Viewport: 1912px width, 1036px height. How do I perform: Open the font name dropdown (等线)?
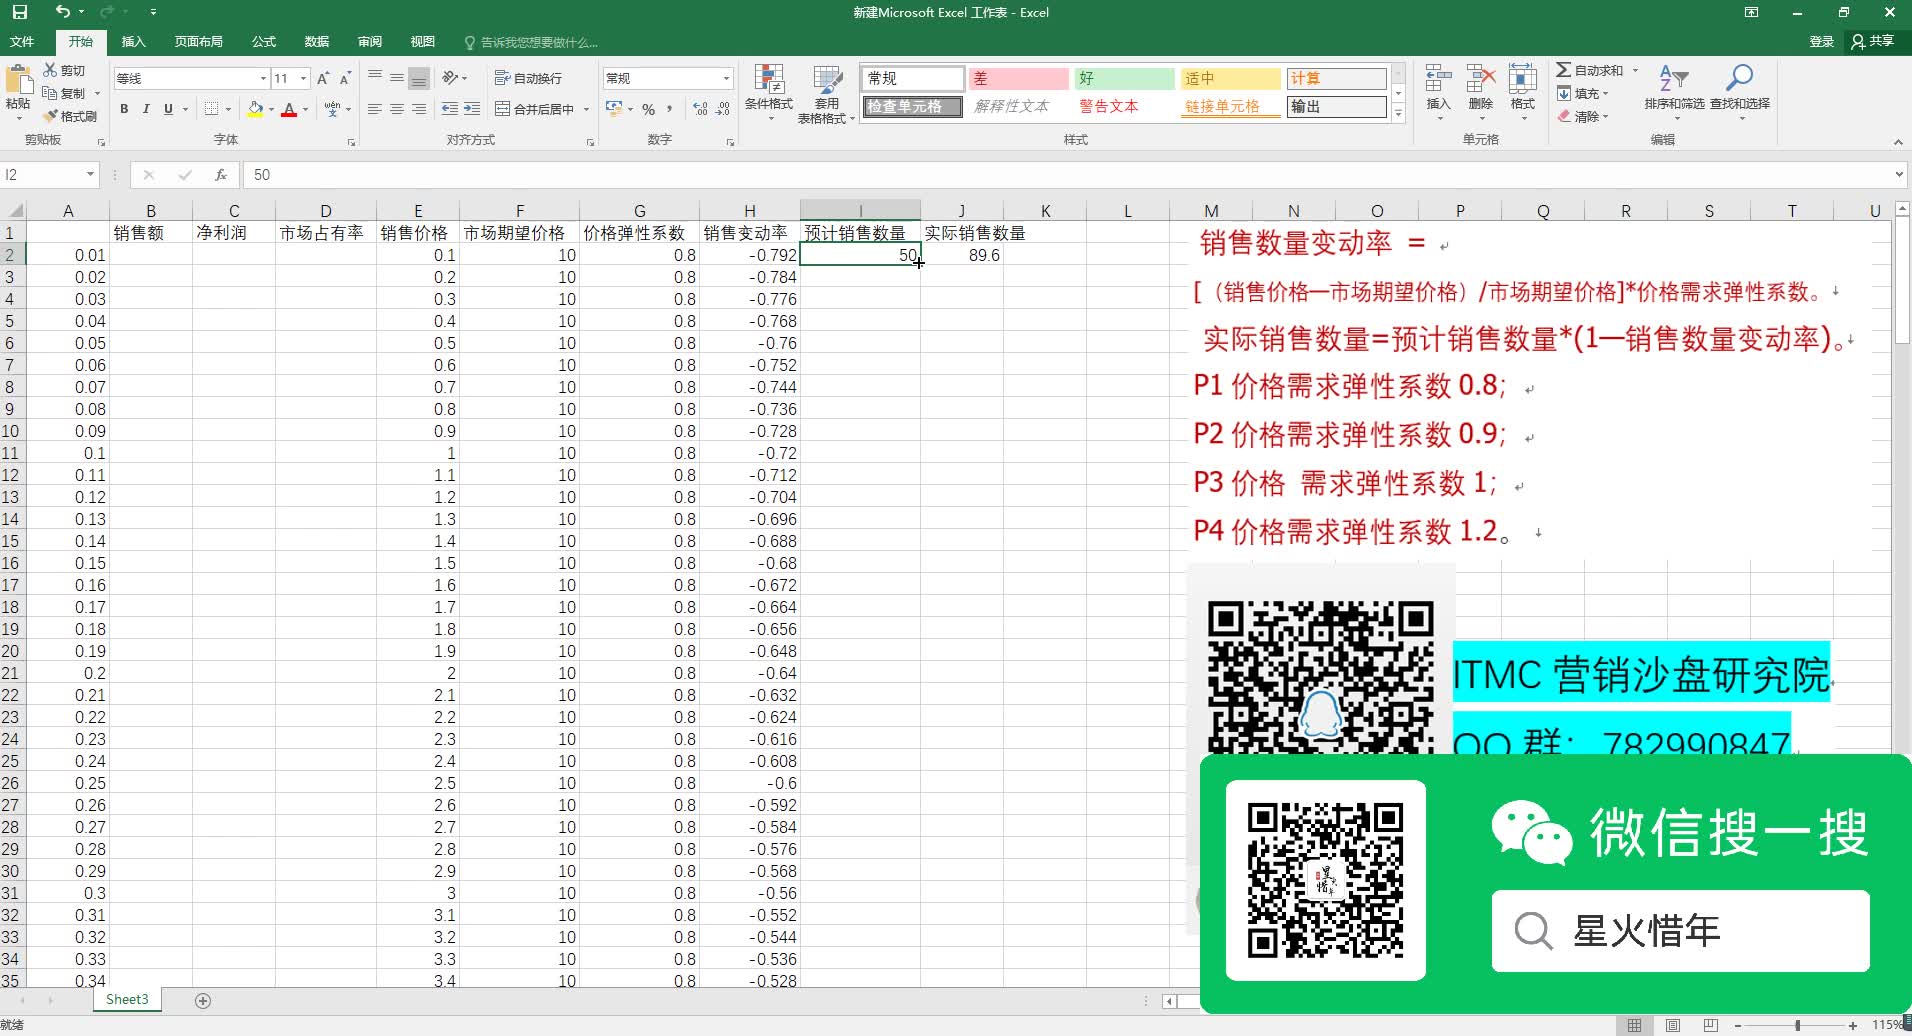[x=263, y=78]
